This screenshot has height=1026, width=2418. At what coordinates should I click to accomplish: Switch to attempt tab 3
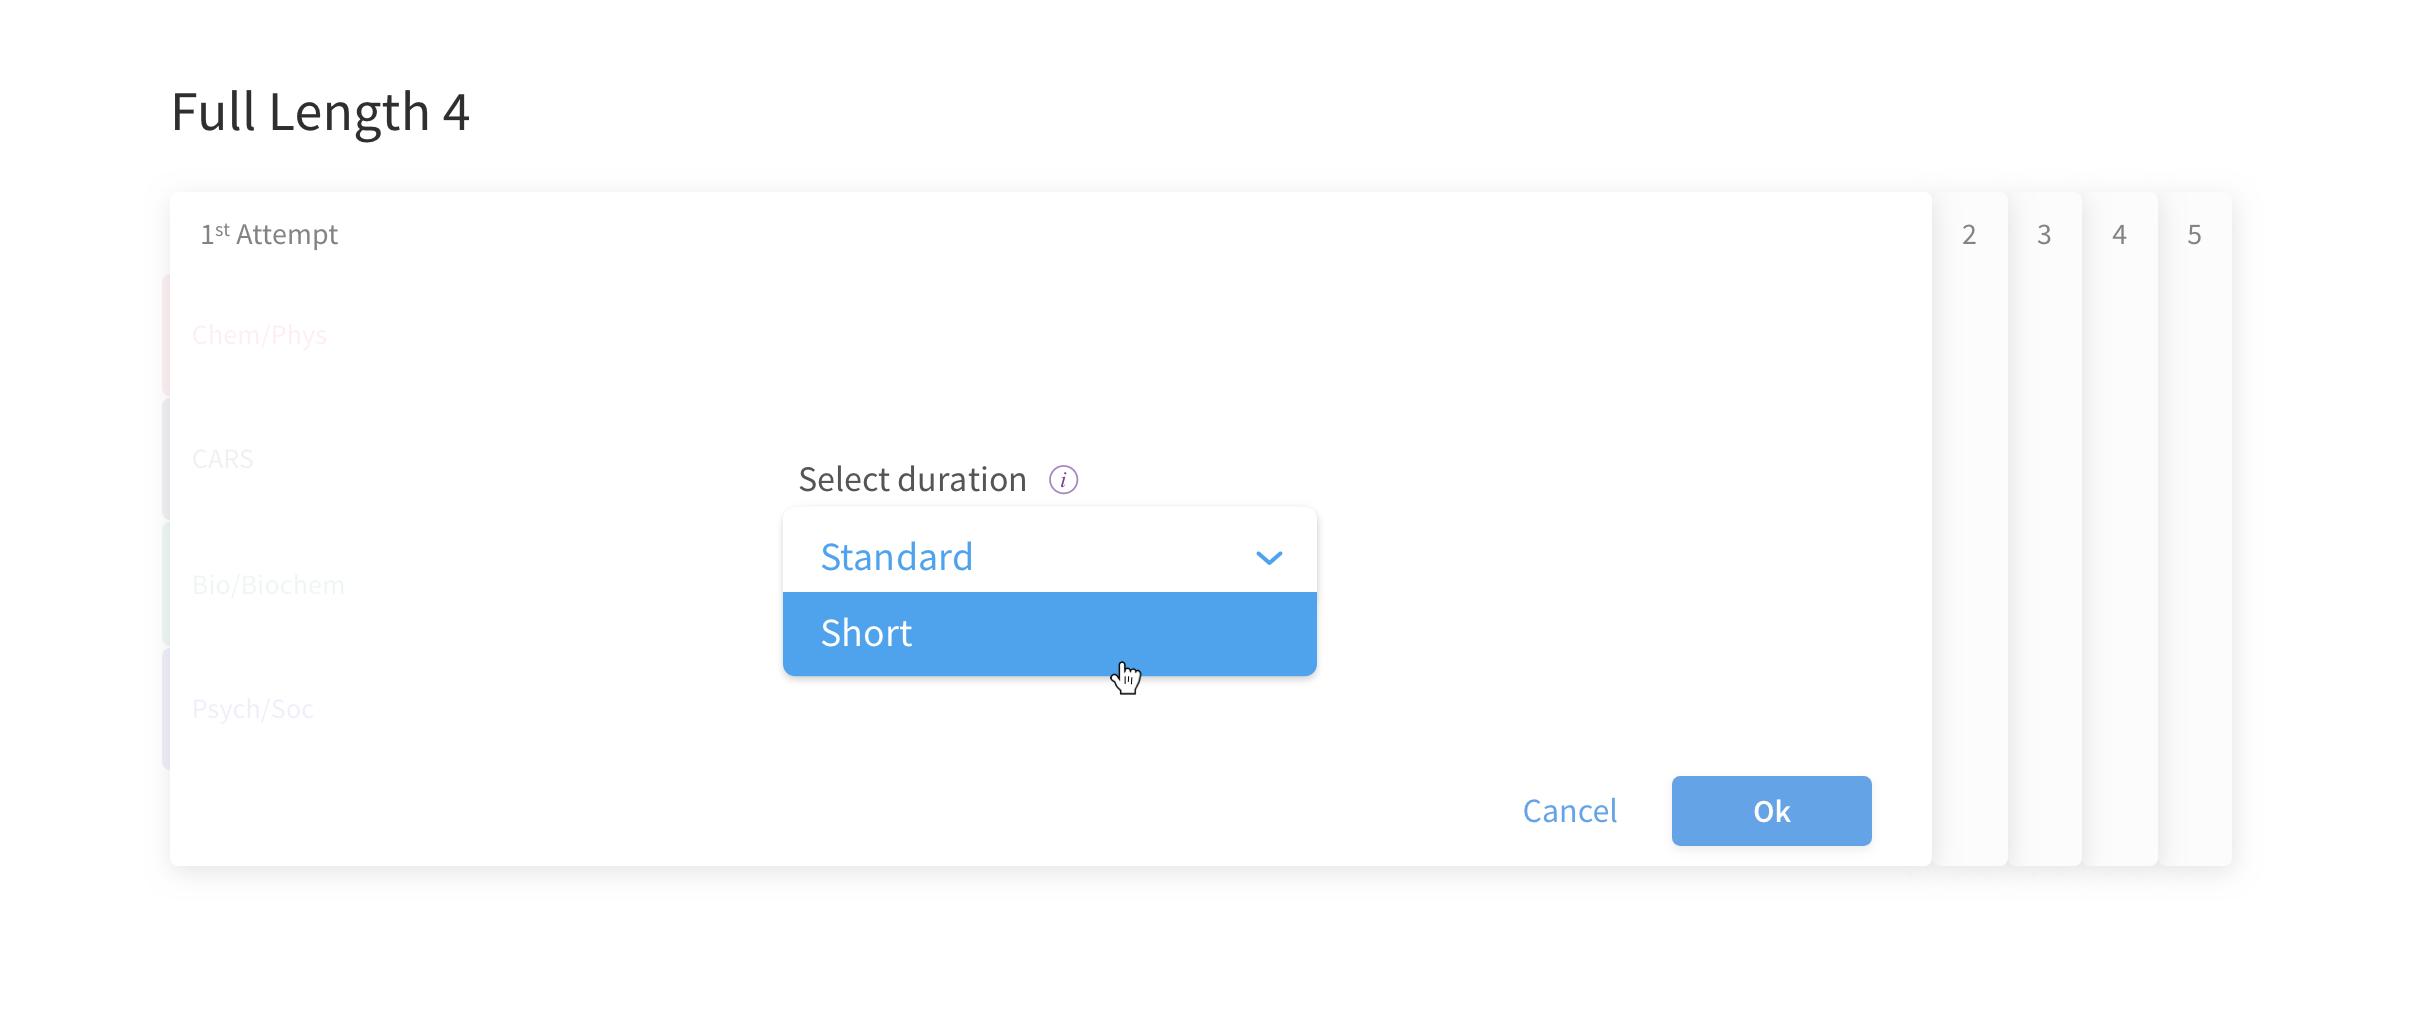tap(2044, 235)
